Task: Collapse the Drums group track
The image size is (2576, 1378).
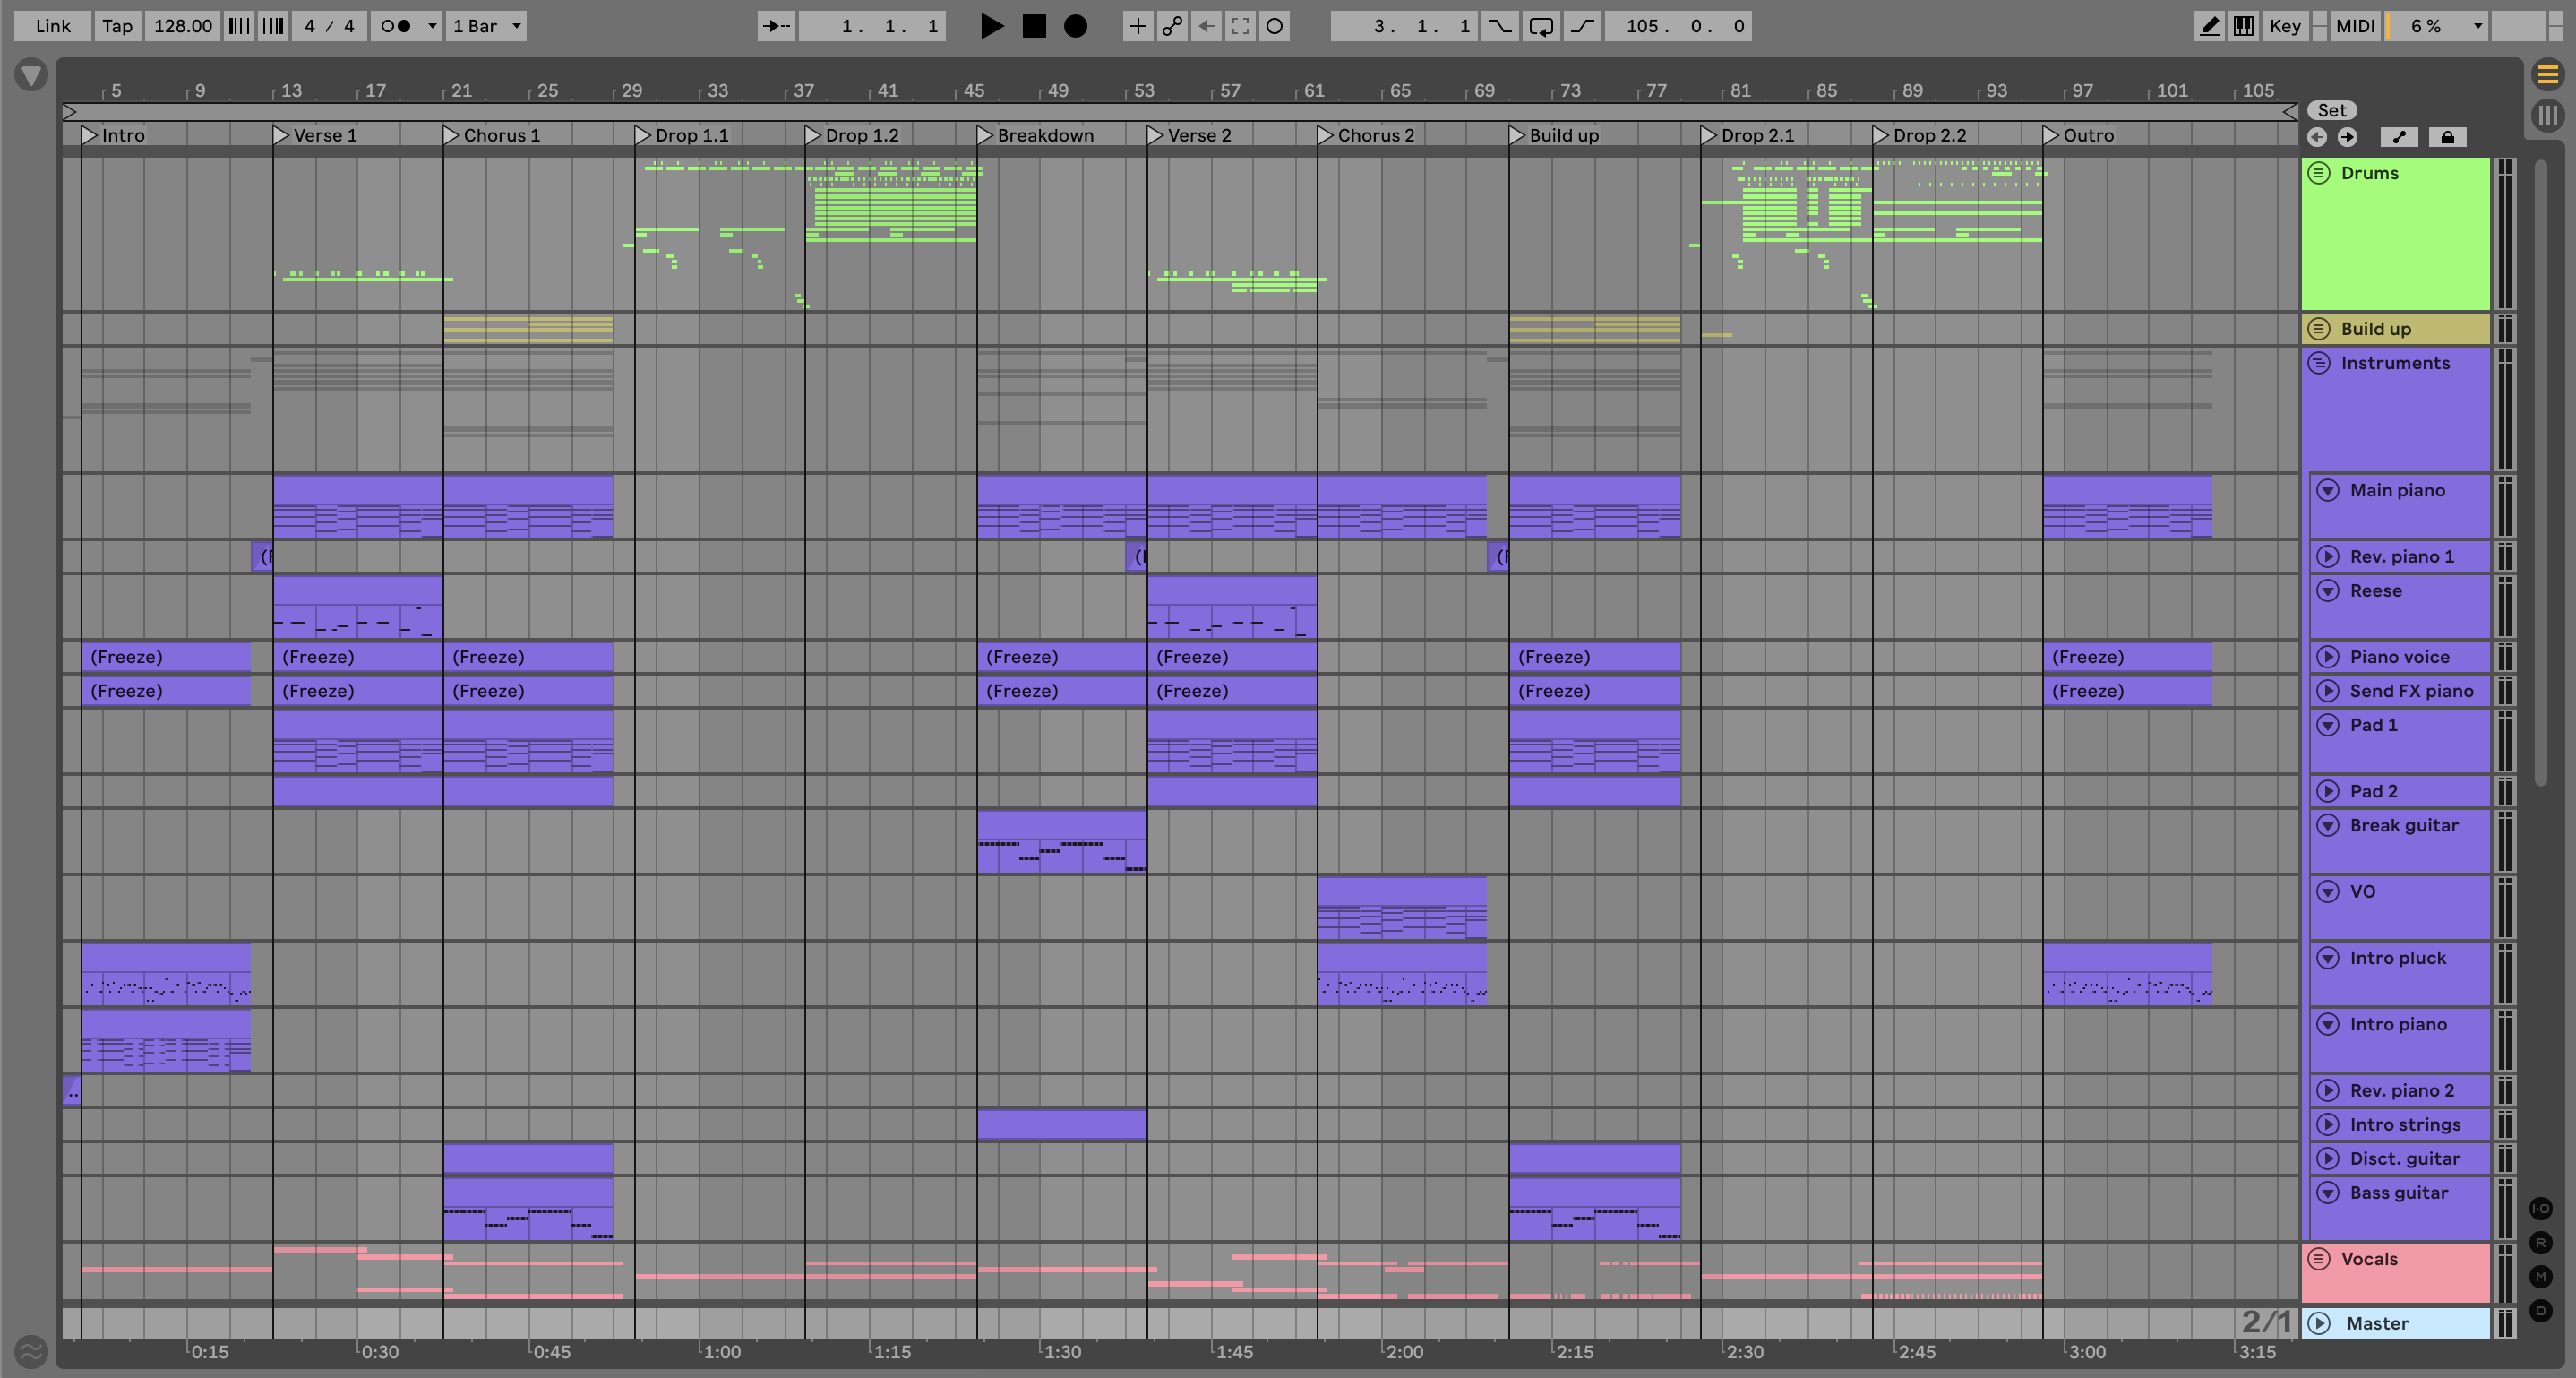Action: (x=2319, y=173)
